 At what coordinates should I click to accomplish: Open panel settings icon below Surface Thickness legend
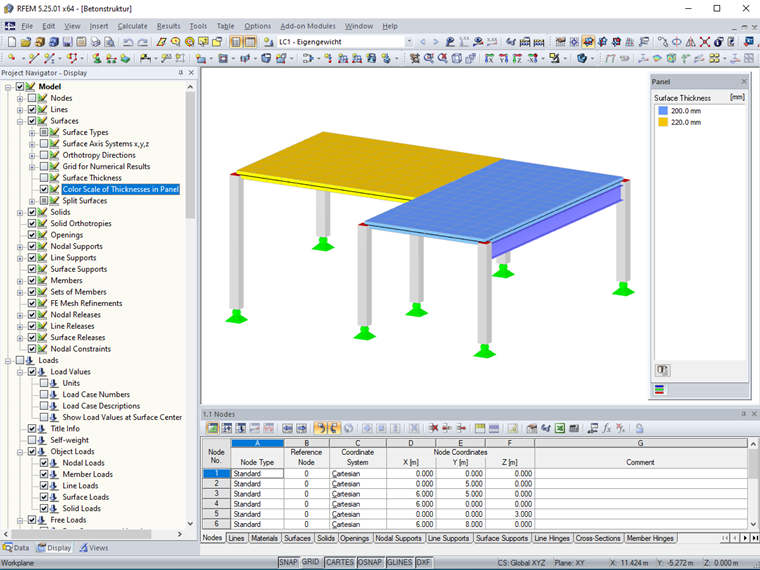point(663,370)
